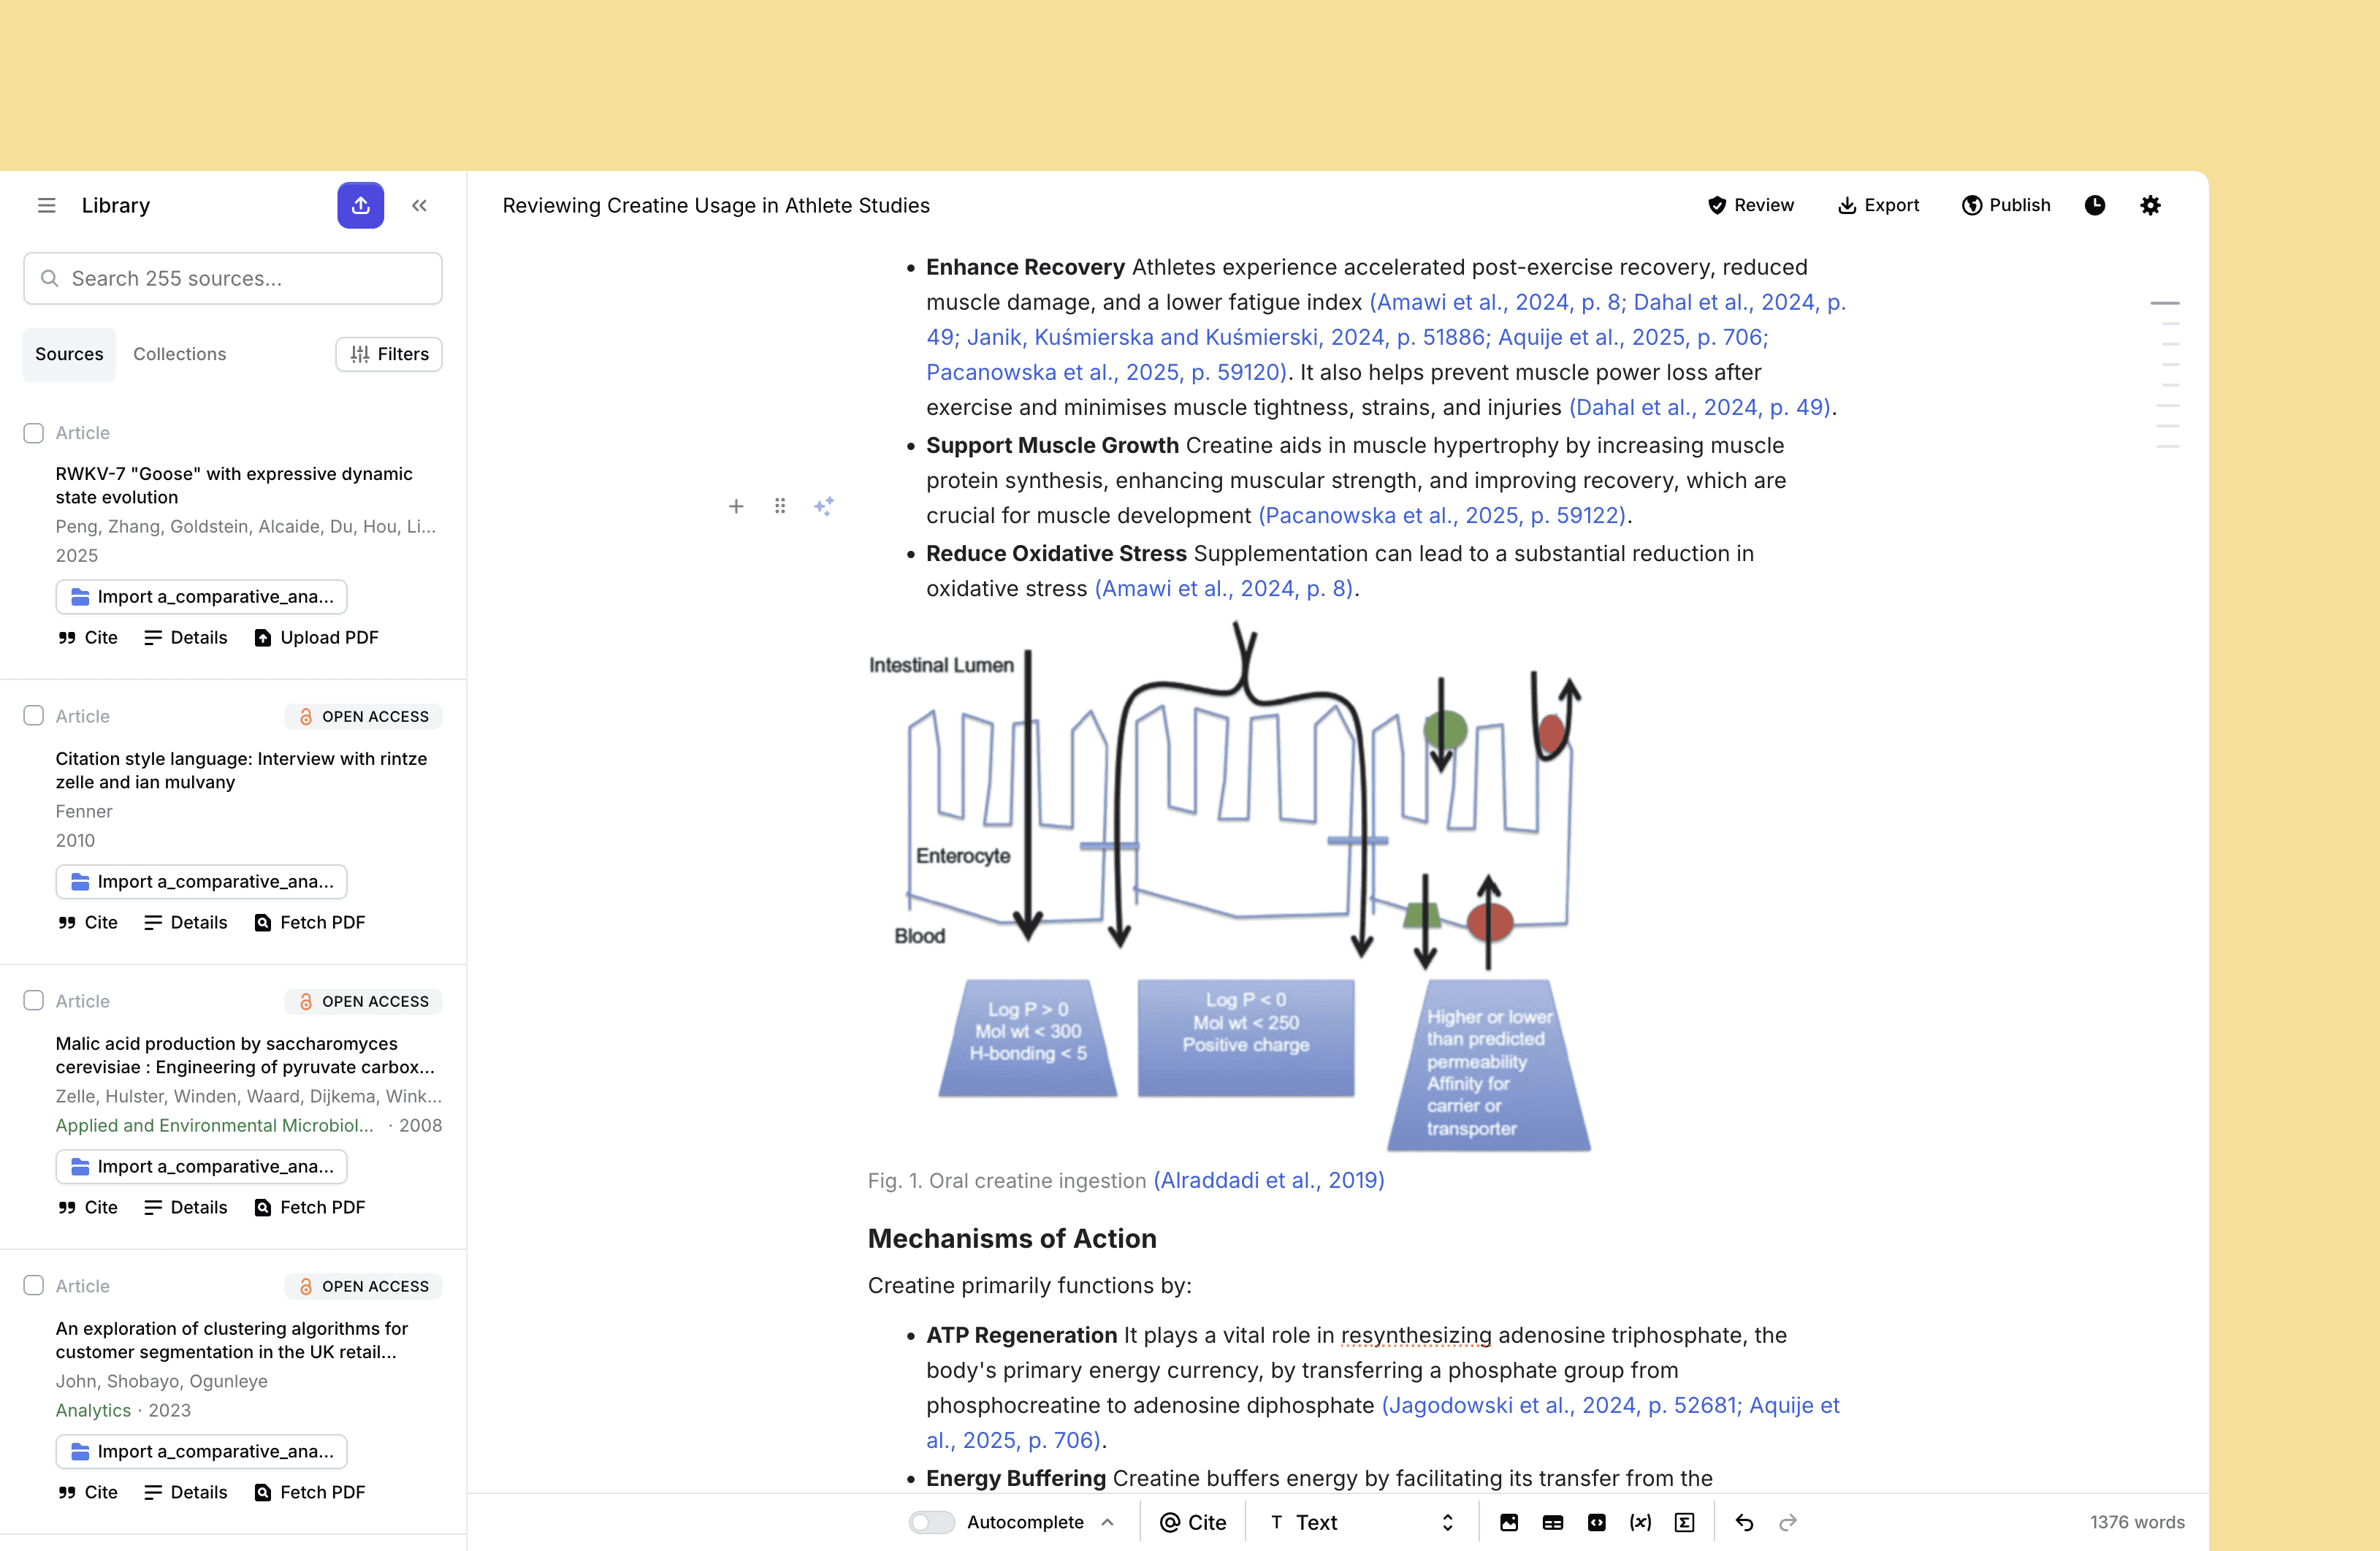
Task: Toggle the Autocomplete switch
Action: point(931,1522)
